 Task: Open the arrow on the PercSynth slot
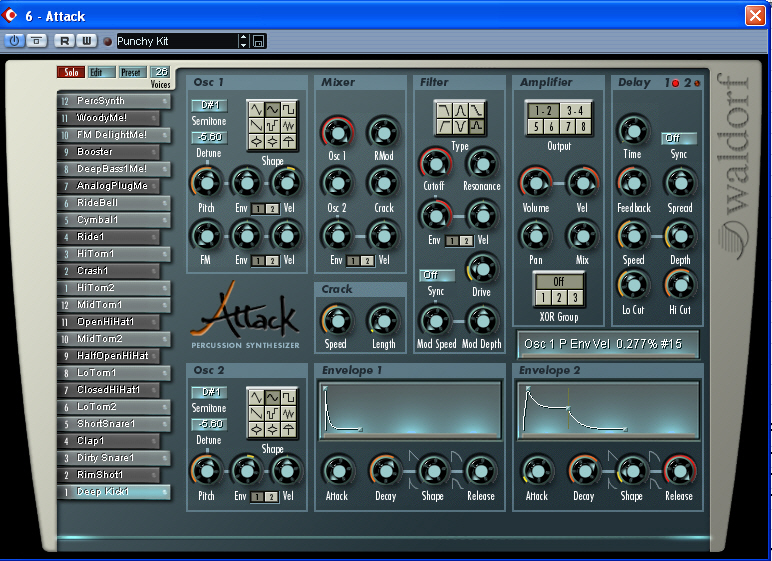point(165,101)
